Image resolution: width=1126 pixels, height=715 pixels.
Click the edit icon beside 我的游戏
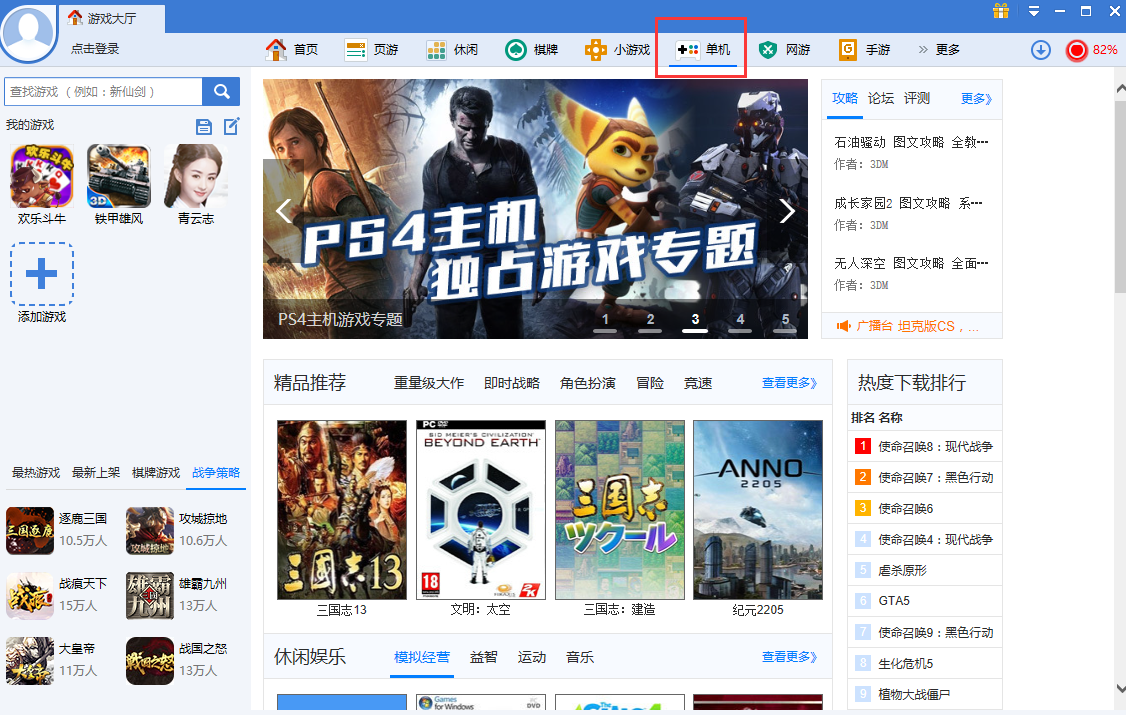point(231,126)
